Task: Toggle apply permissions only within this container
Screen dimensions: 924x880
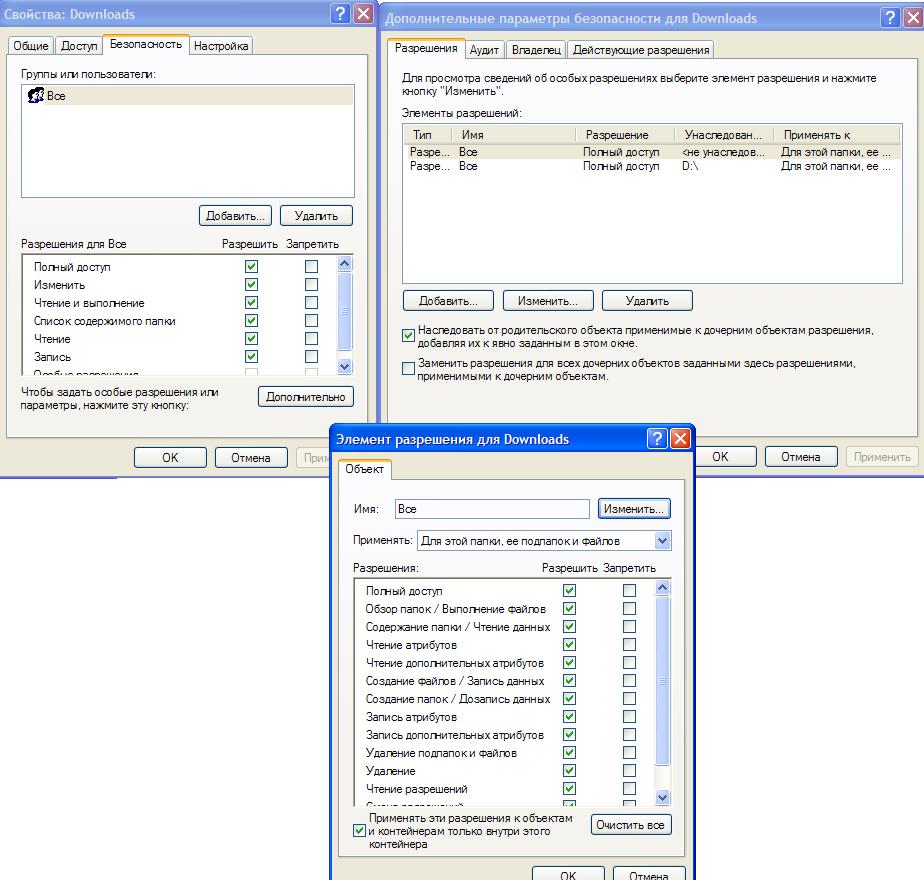Action: click(x=359, y=830)
